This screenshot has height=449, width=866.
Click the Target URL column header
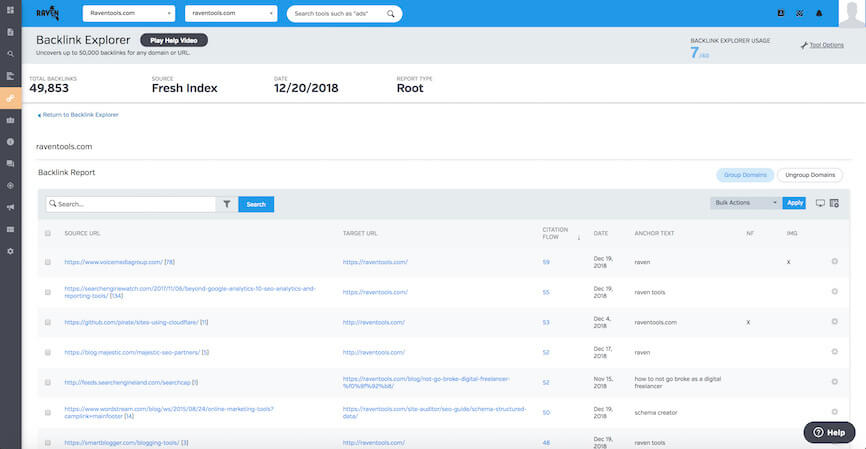pyautogui.click(x=360, y=233)
